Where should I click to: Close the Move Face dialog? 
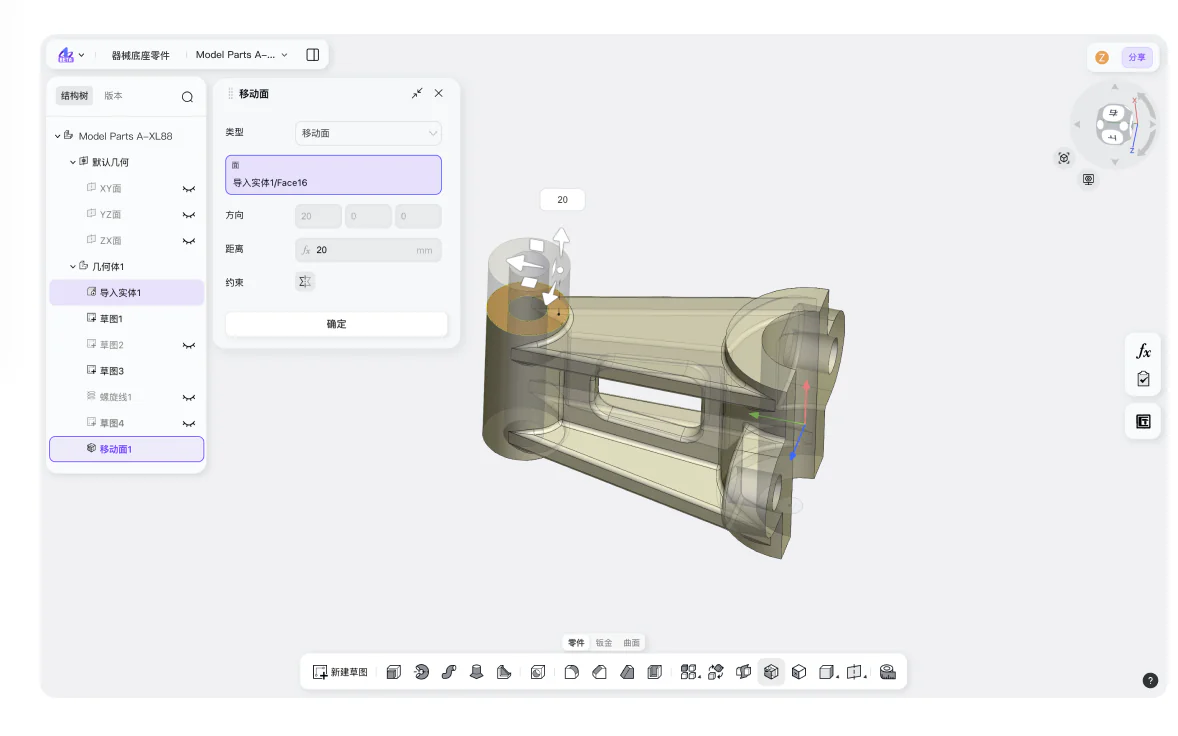439,93
